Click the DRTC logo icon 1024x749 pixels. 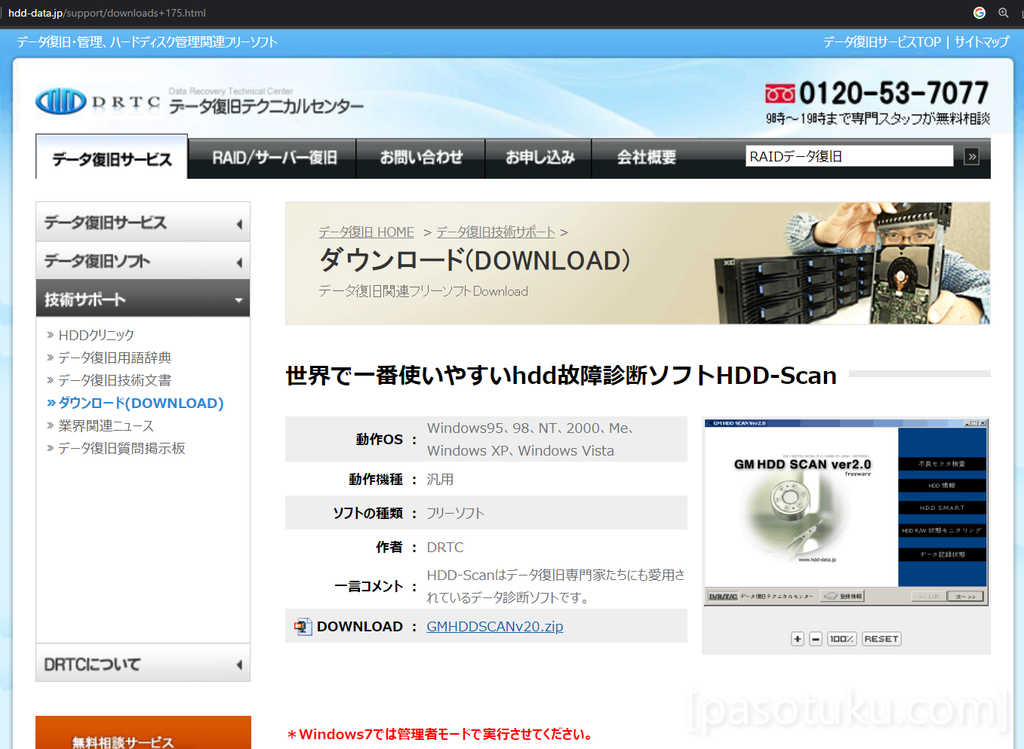(61, 101)
